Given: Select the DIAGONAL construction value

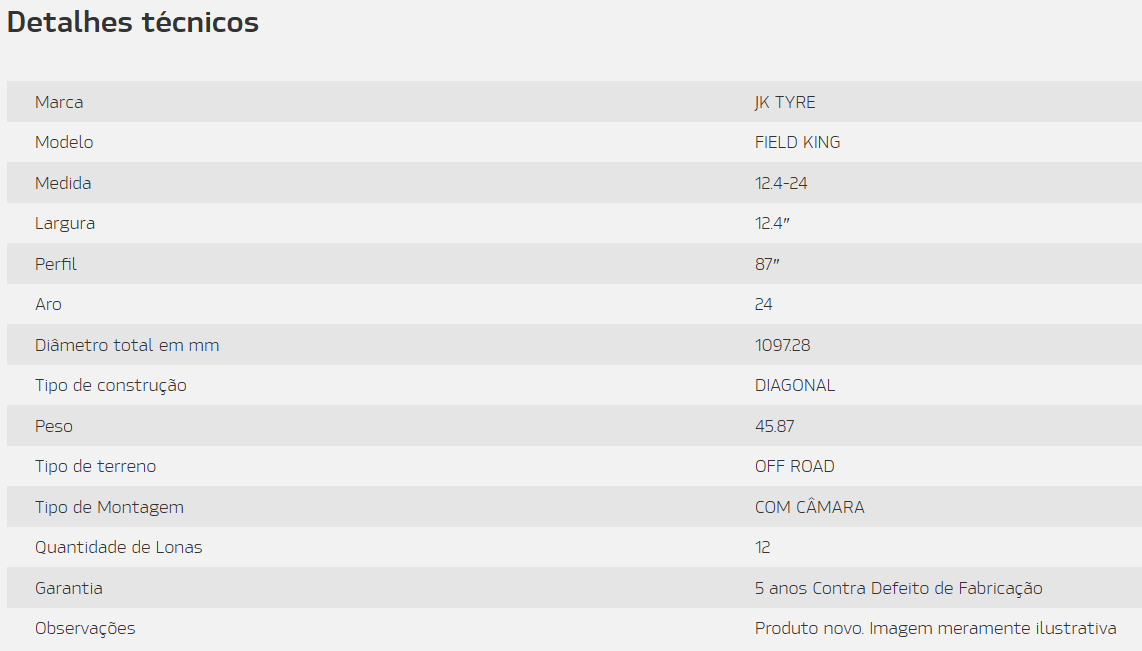Looking at the screenshot, I should click(795, 385).
